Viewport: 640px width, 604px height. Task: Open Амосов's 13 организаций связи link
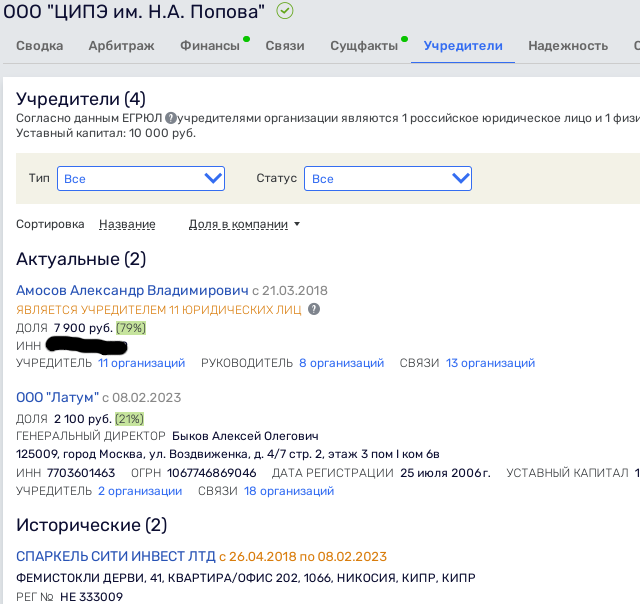(x=490, y=363)
